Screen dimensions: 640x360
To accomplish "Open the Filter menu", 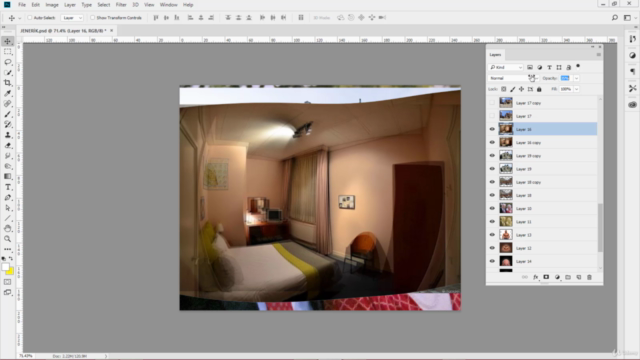I will tap(121, 4).
